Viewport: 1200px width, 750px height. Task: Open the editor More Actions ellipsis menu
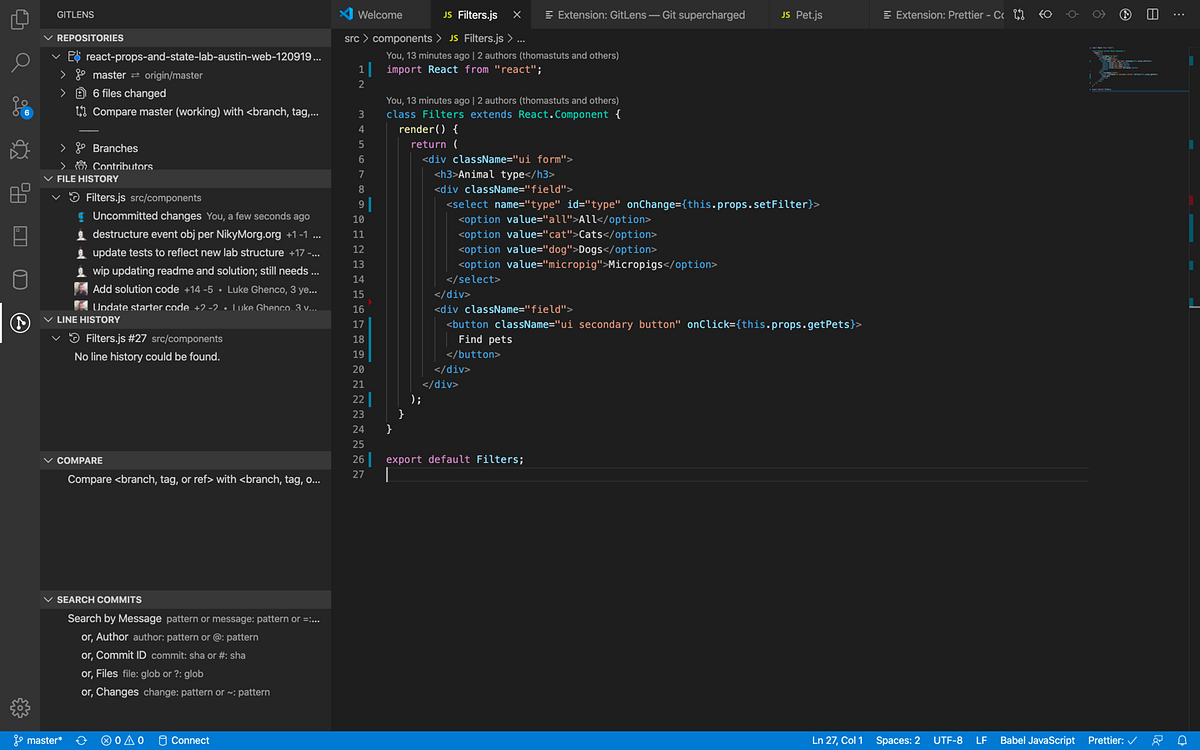click(1178, 14)
